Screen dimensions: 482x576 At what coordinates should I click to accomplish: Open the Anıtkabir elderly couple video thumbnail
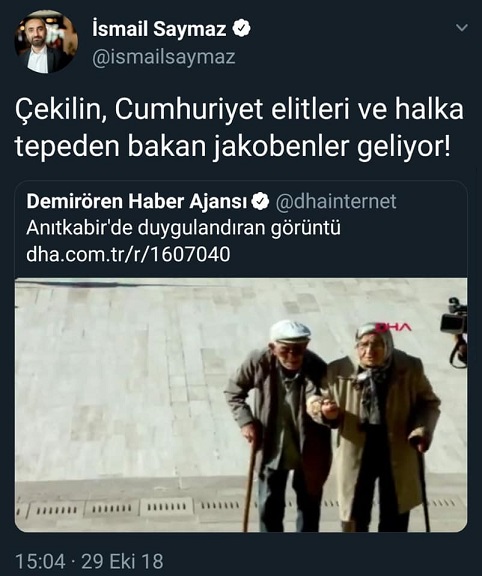click(241, 405)
